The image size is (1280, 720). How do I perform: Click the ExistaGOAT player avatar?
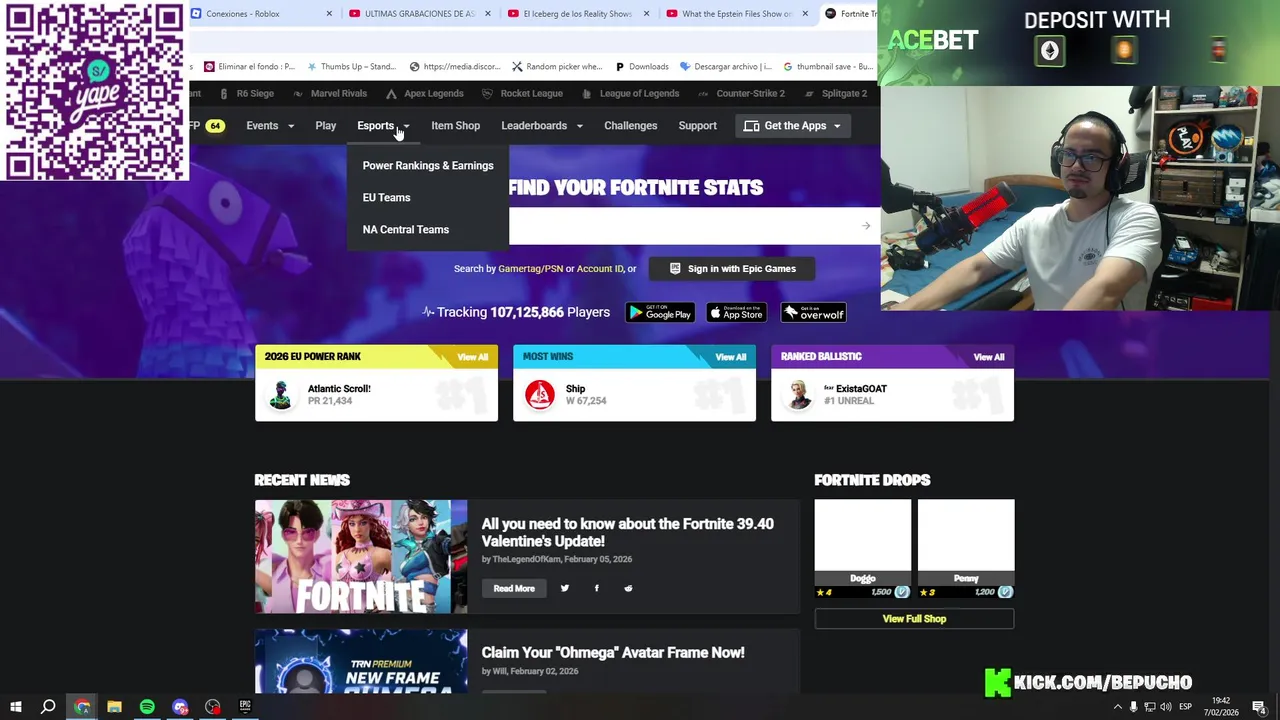point(798,394)
